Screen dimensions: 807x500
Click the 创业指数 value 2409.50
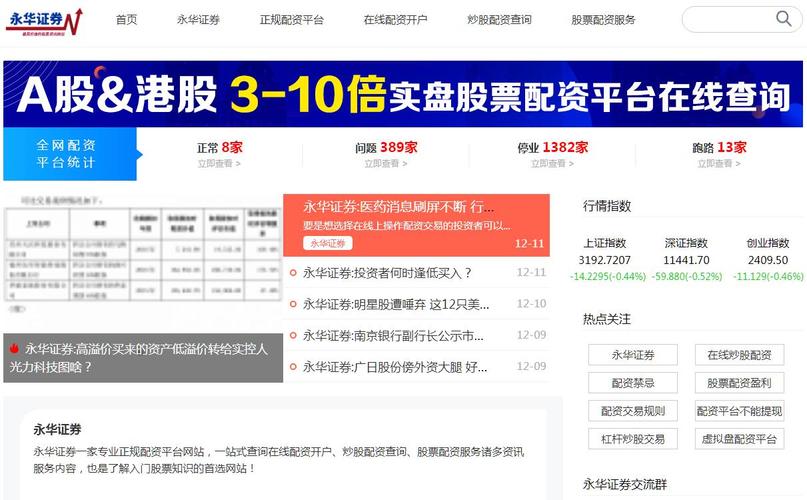[x=768, y=260]
